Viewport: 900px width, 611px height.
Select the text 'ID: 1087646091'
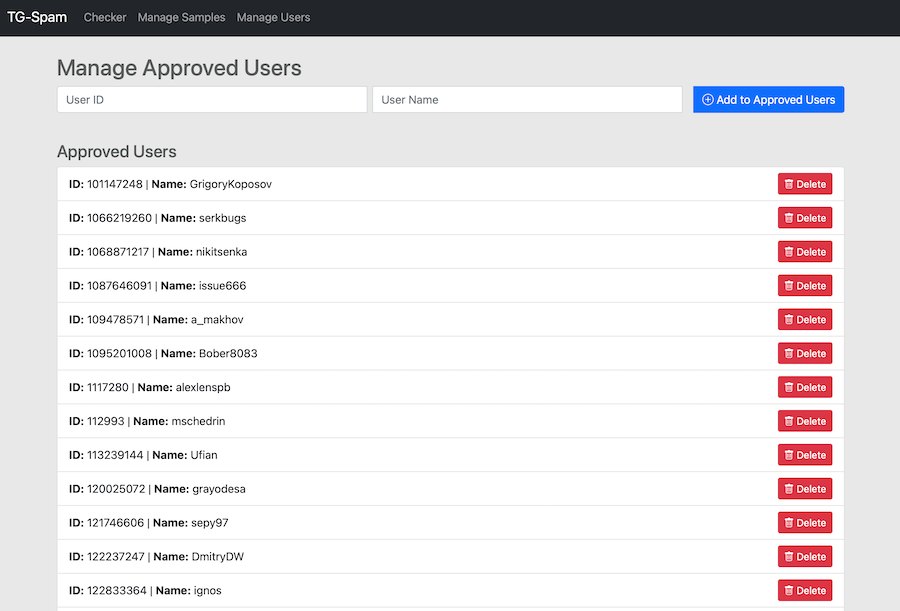[x=110, y=285]
